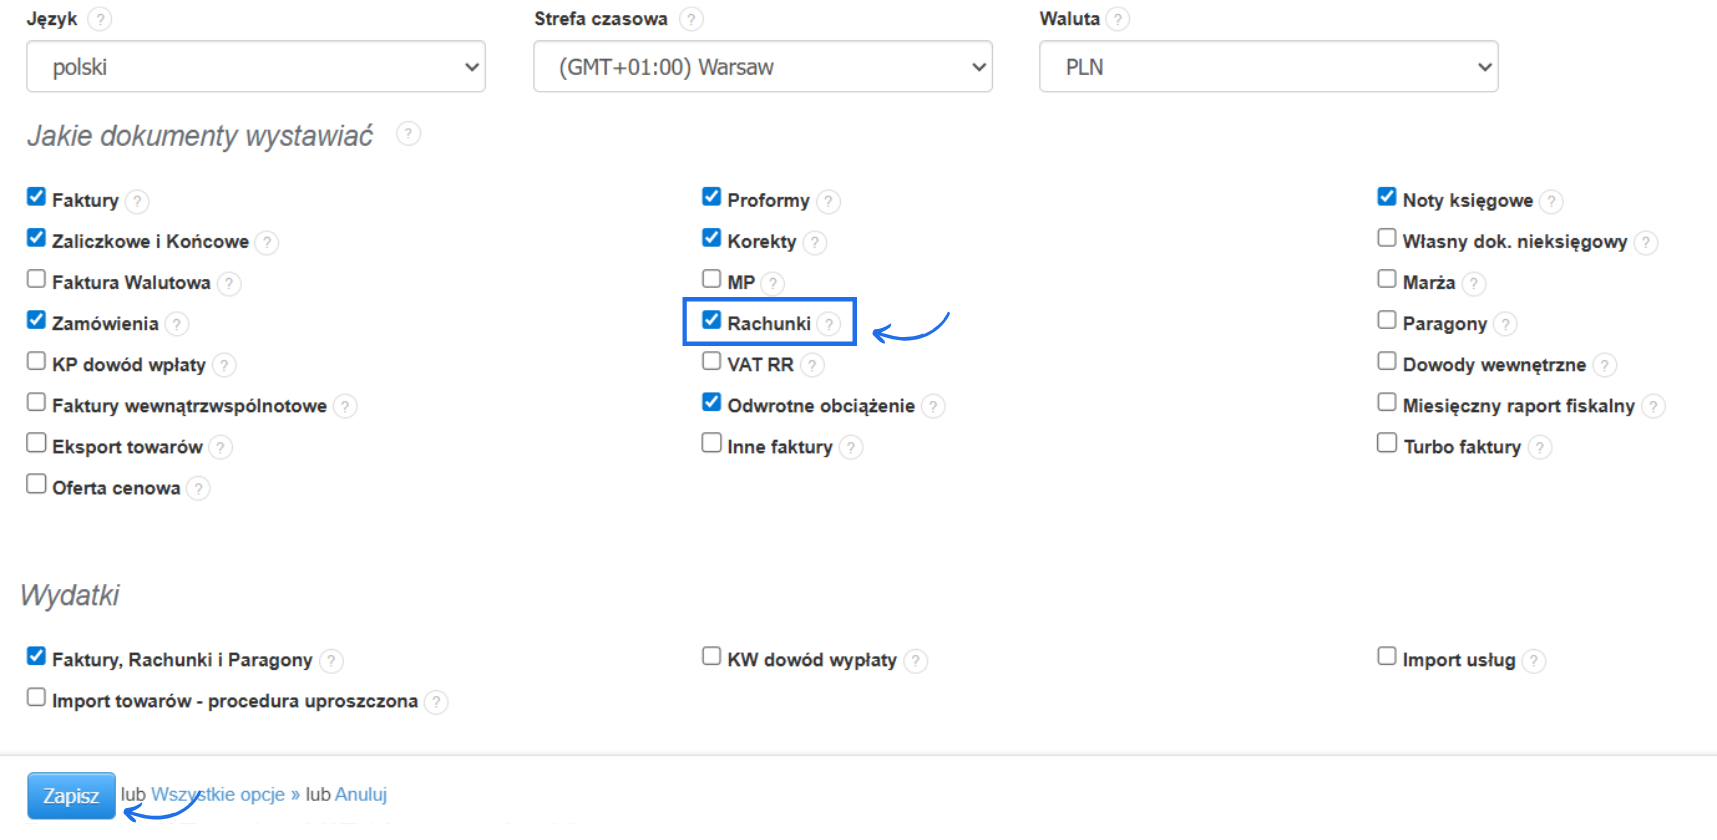
Task: Enable the Faktura Walutowa checkbox
Action: click(x=37, y=279)
